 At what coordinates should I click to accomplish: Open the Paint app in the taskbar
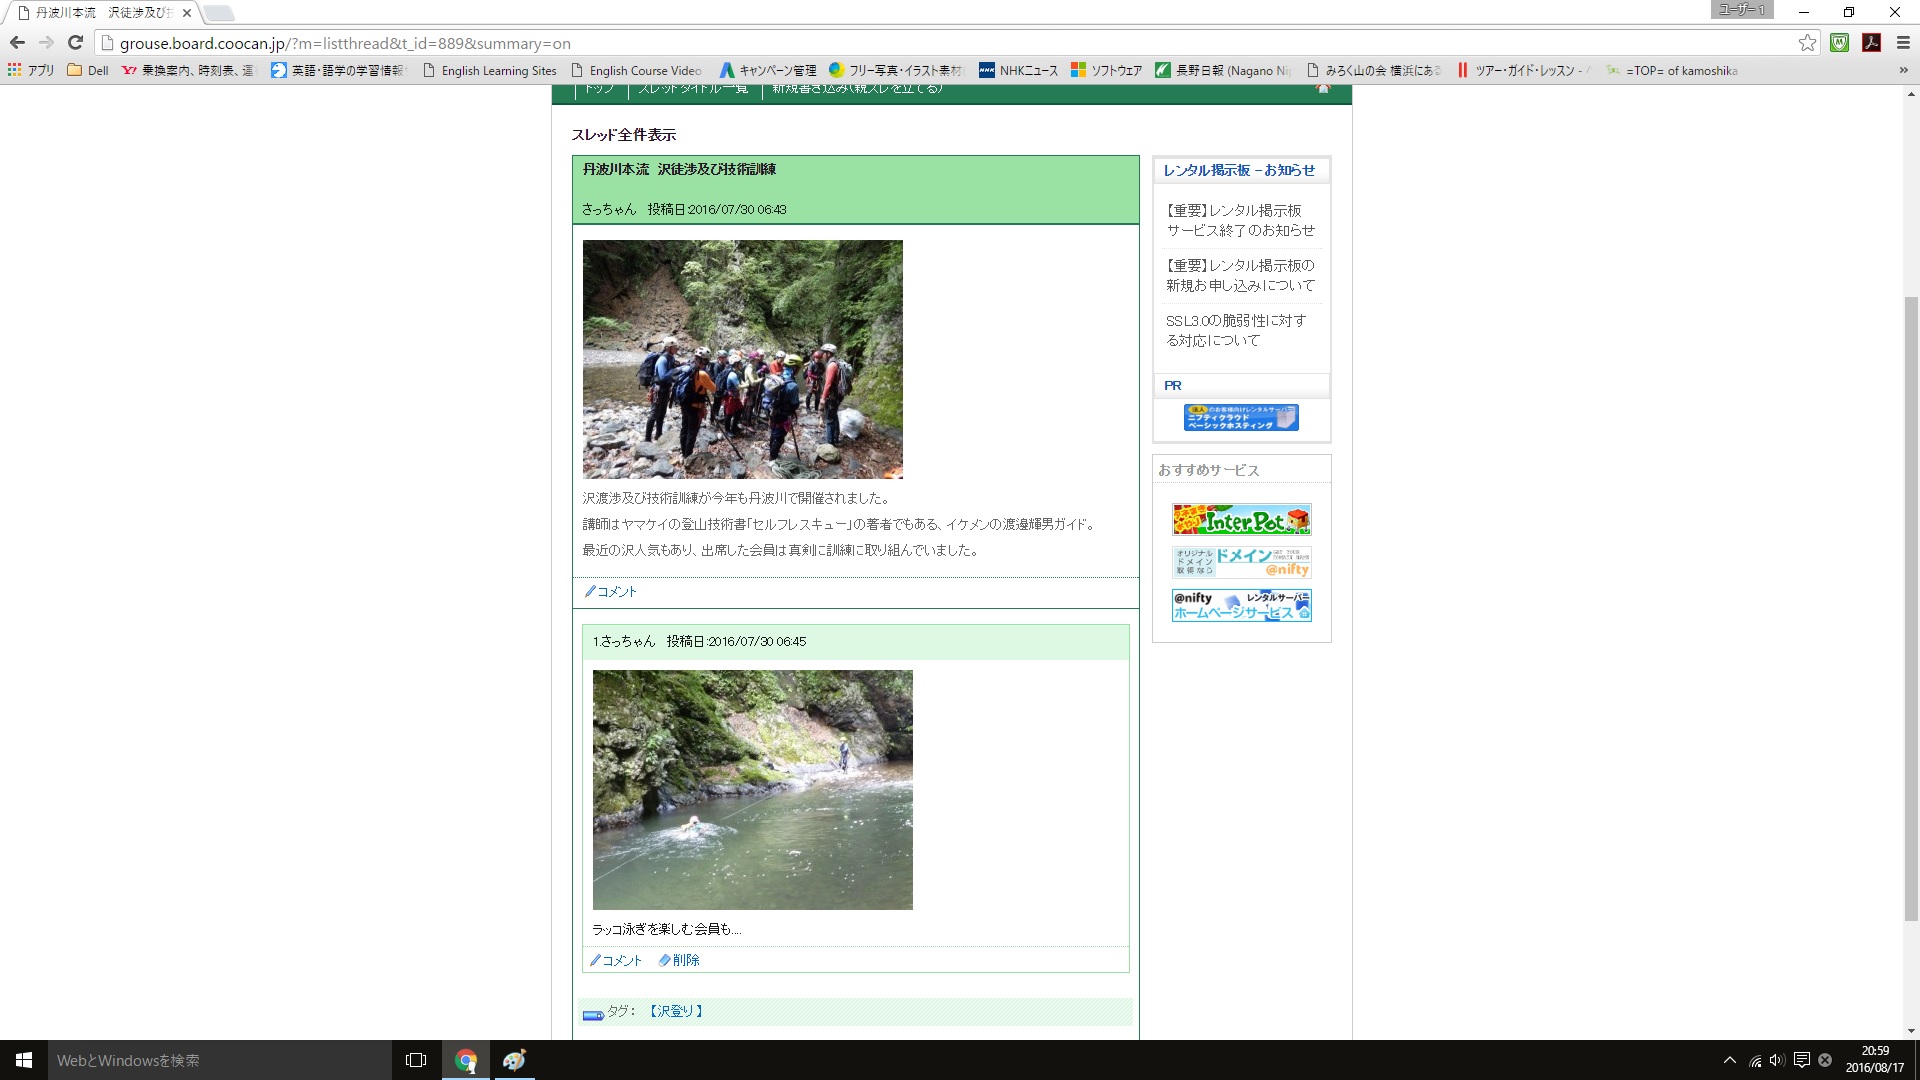point(514,1060)
